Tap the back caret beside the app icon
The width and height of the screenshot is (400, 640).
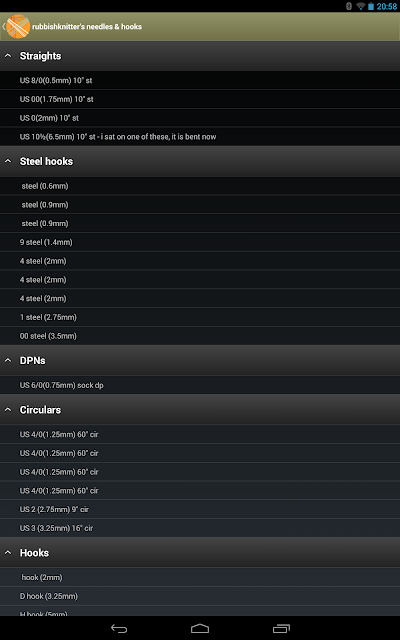click(x=3, y=27)
